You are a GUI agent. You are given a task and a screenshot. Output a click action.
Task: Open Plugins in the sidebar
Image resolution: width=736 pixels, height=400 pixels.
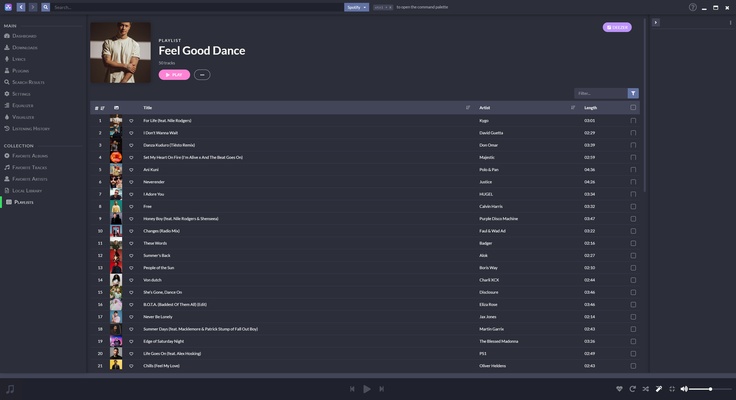[x=17, y=70]
